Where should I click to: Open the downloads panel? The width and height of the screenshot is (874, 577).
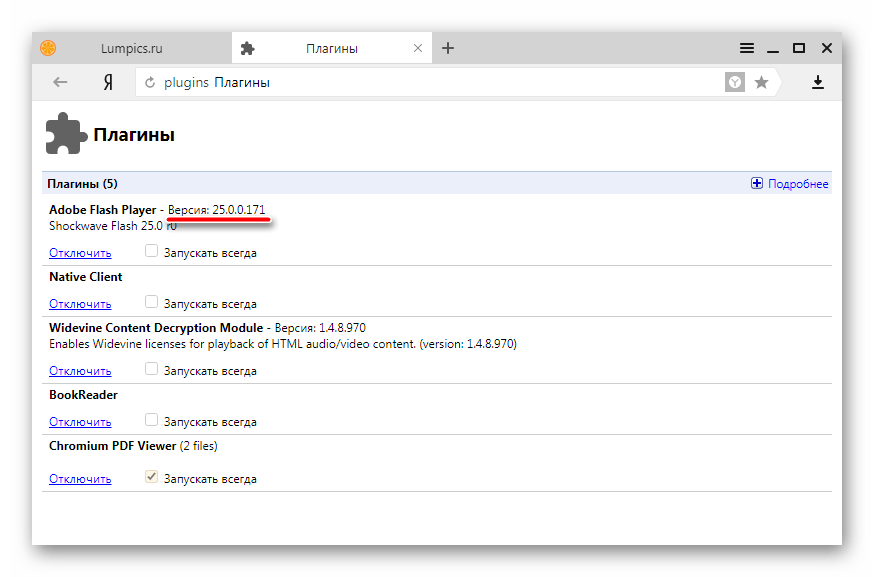point(817,83)
